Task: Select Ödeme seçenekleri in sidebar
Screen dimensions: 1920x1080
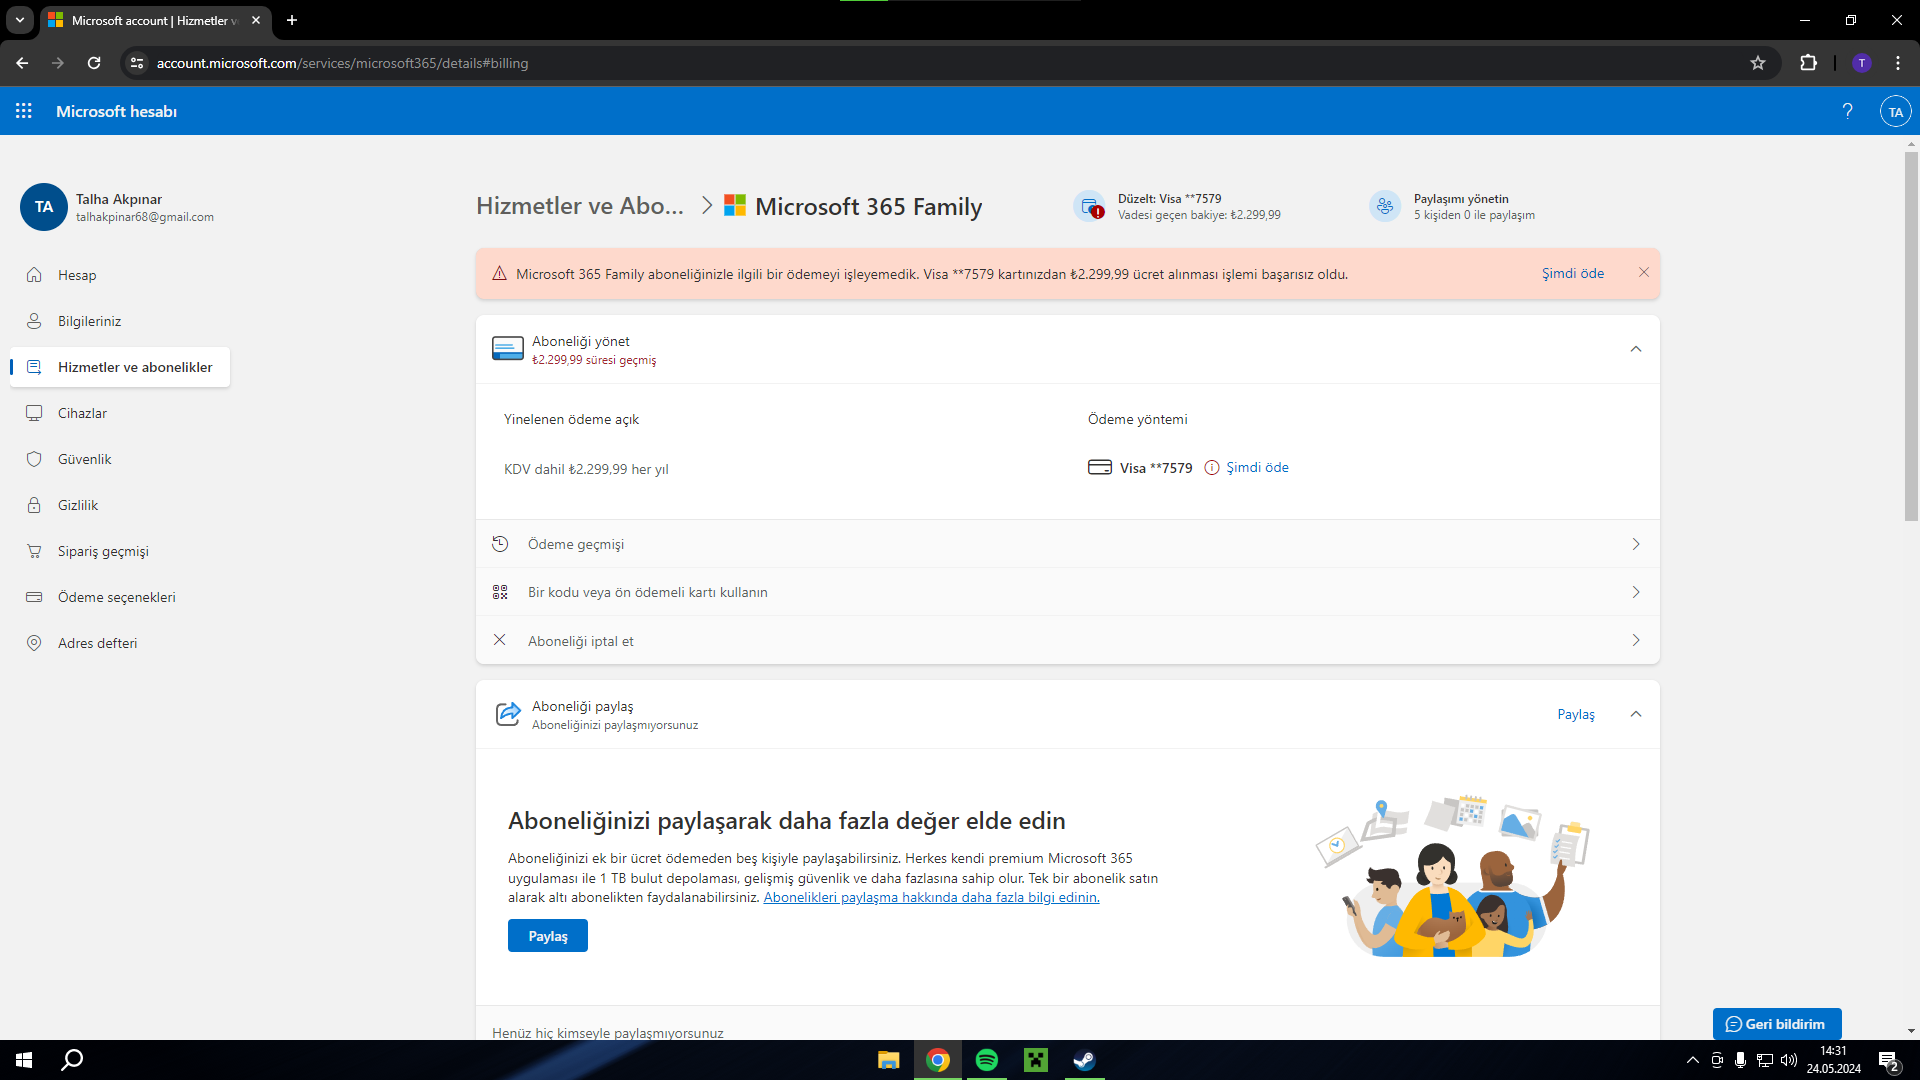Action: (x=116, y=597)
